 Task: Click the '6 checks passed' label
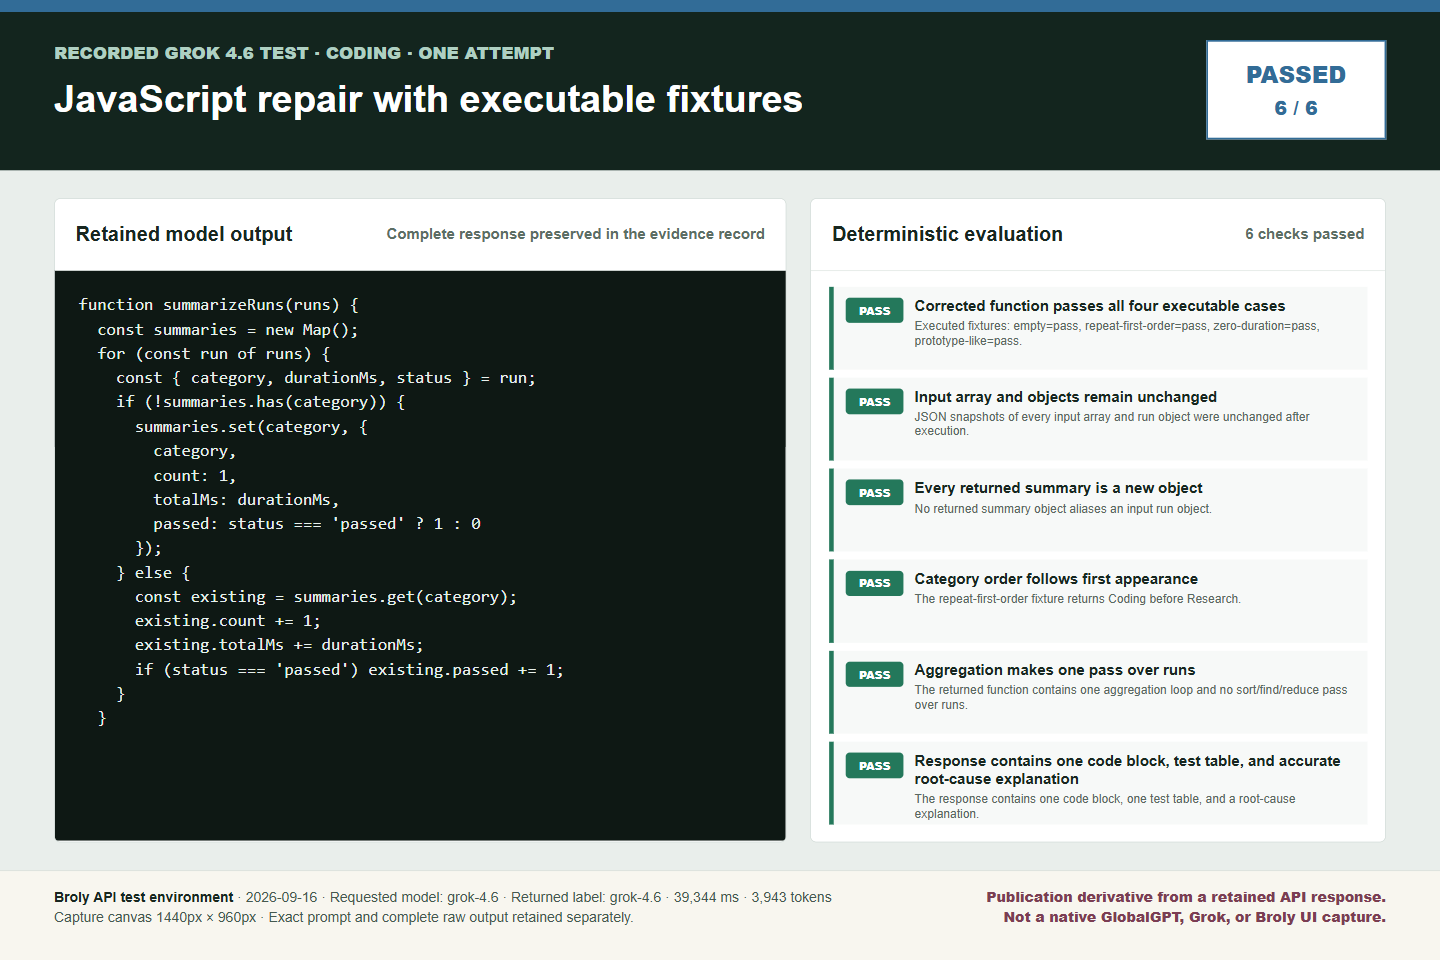tap(1304, 234)
